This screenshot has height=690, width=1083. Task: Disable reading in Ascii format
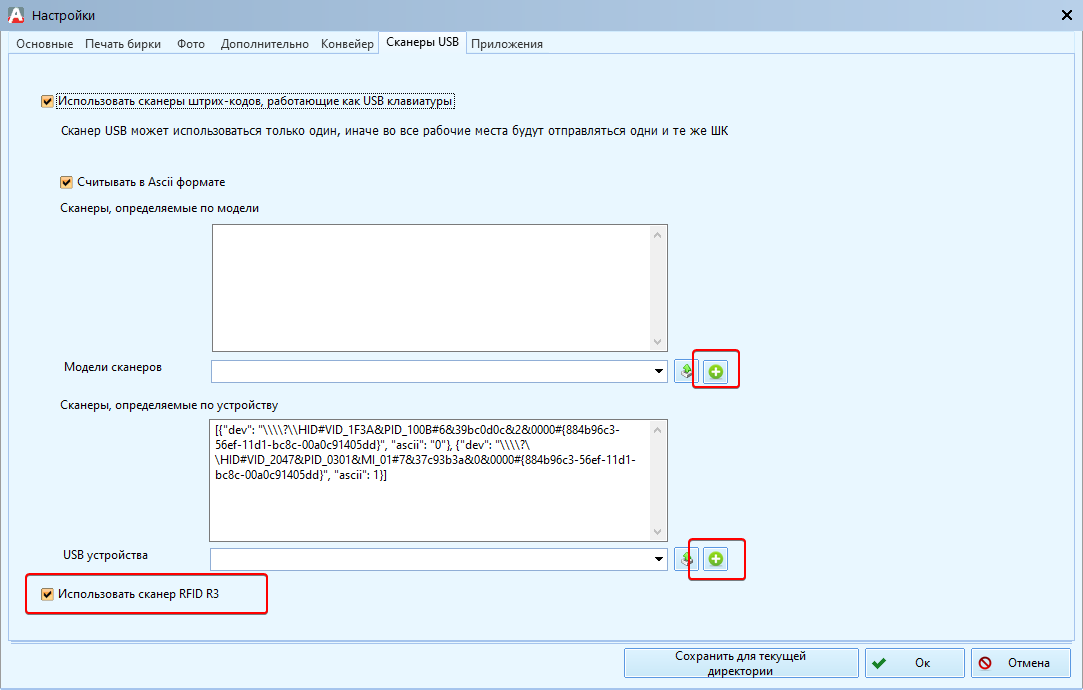67,182
